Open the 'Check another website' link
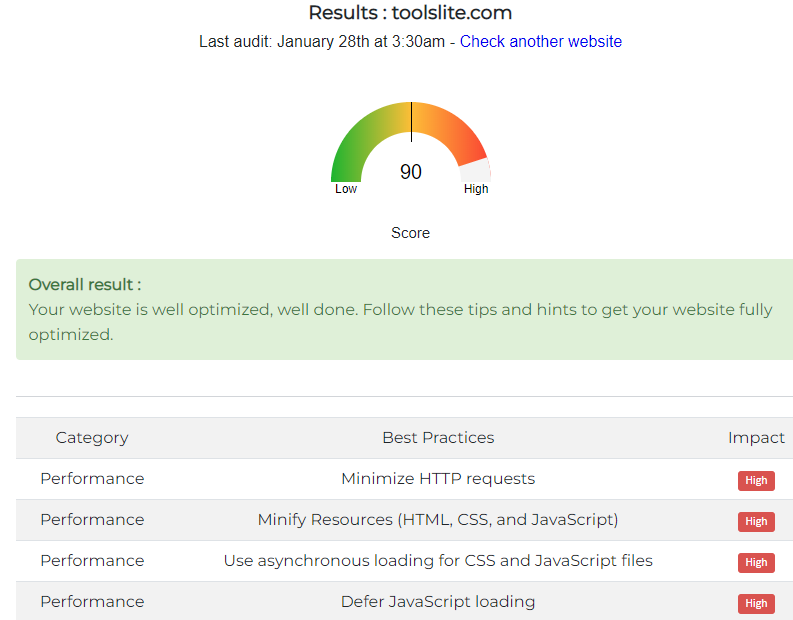This screenshot has width=793, height=620. coord(541,41)
